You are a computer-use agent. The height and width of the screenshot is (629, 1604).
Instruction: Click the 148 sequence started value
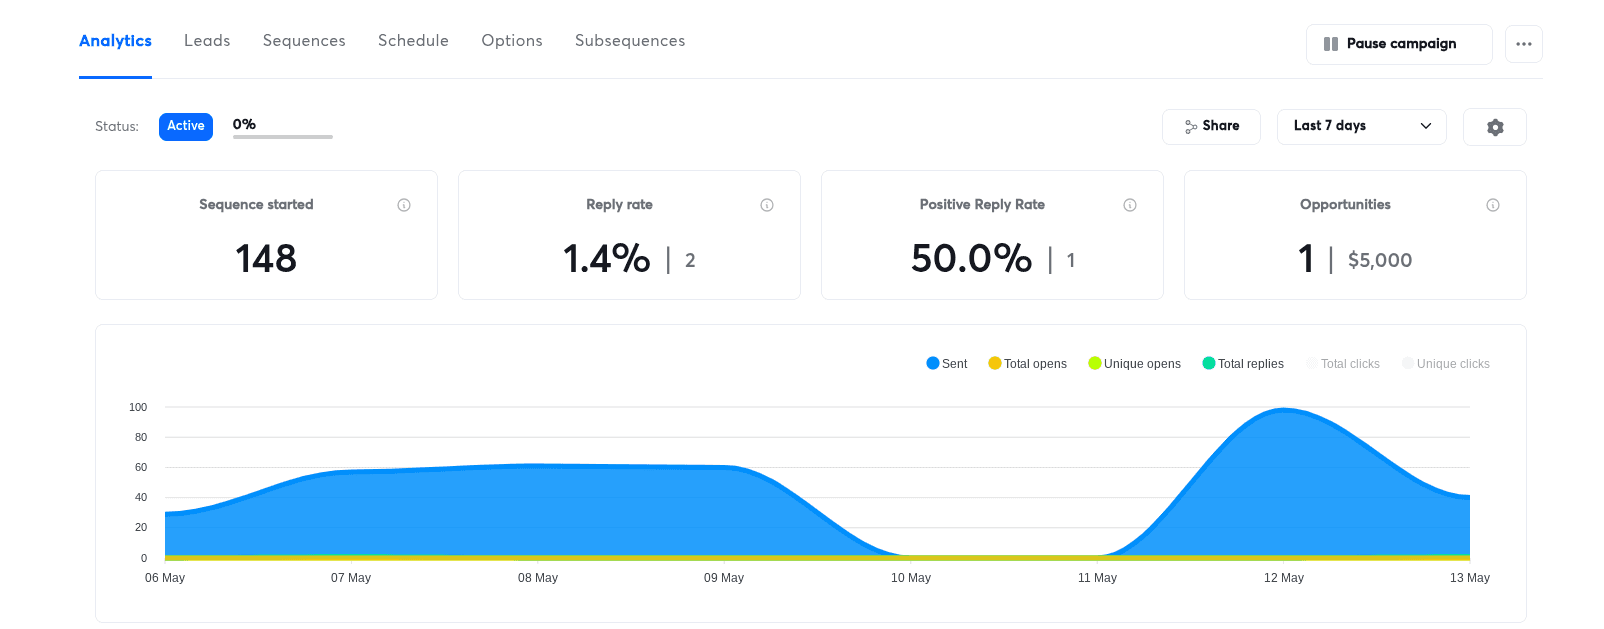pyautogui.click(x=266, y=259)
